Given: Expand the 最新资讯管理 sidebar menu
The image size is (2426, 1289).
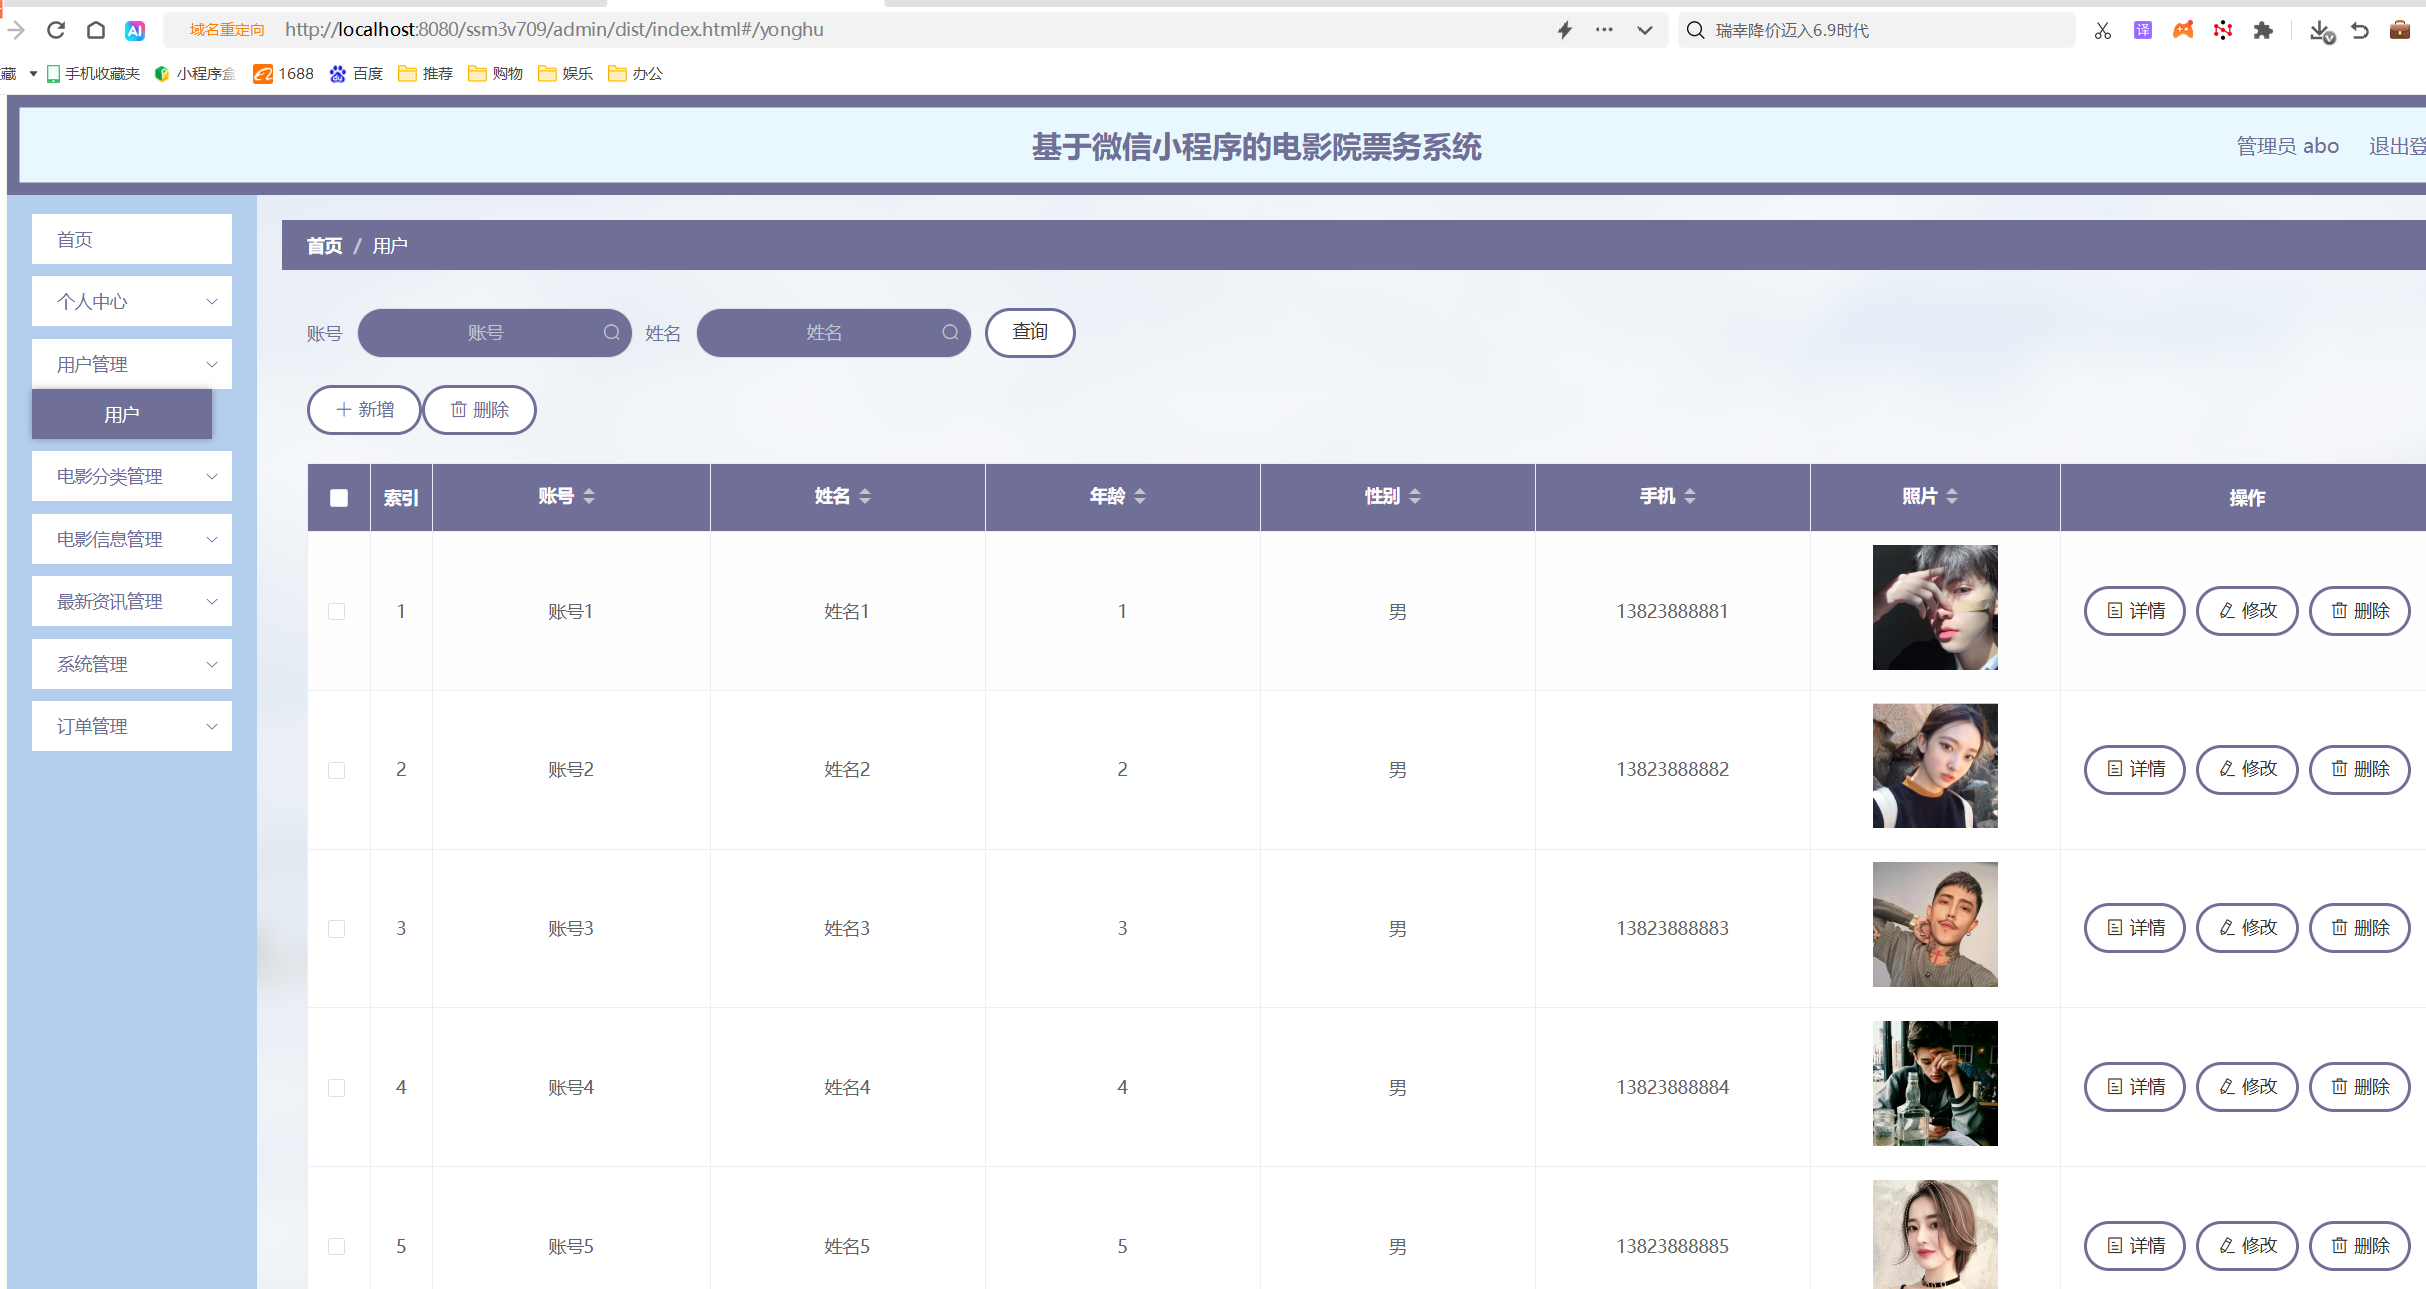Looking at the screenshot, I should click(x=132, y=601).
